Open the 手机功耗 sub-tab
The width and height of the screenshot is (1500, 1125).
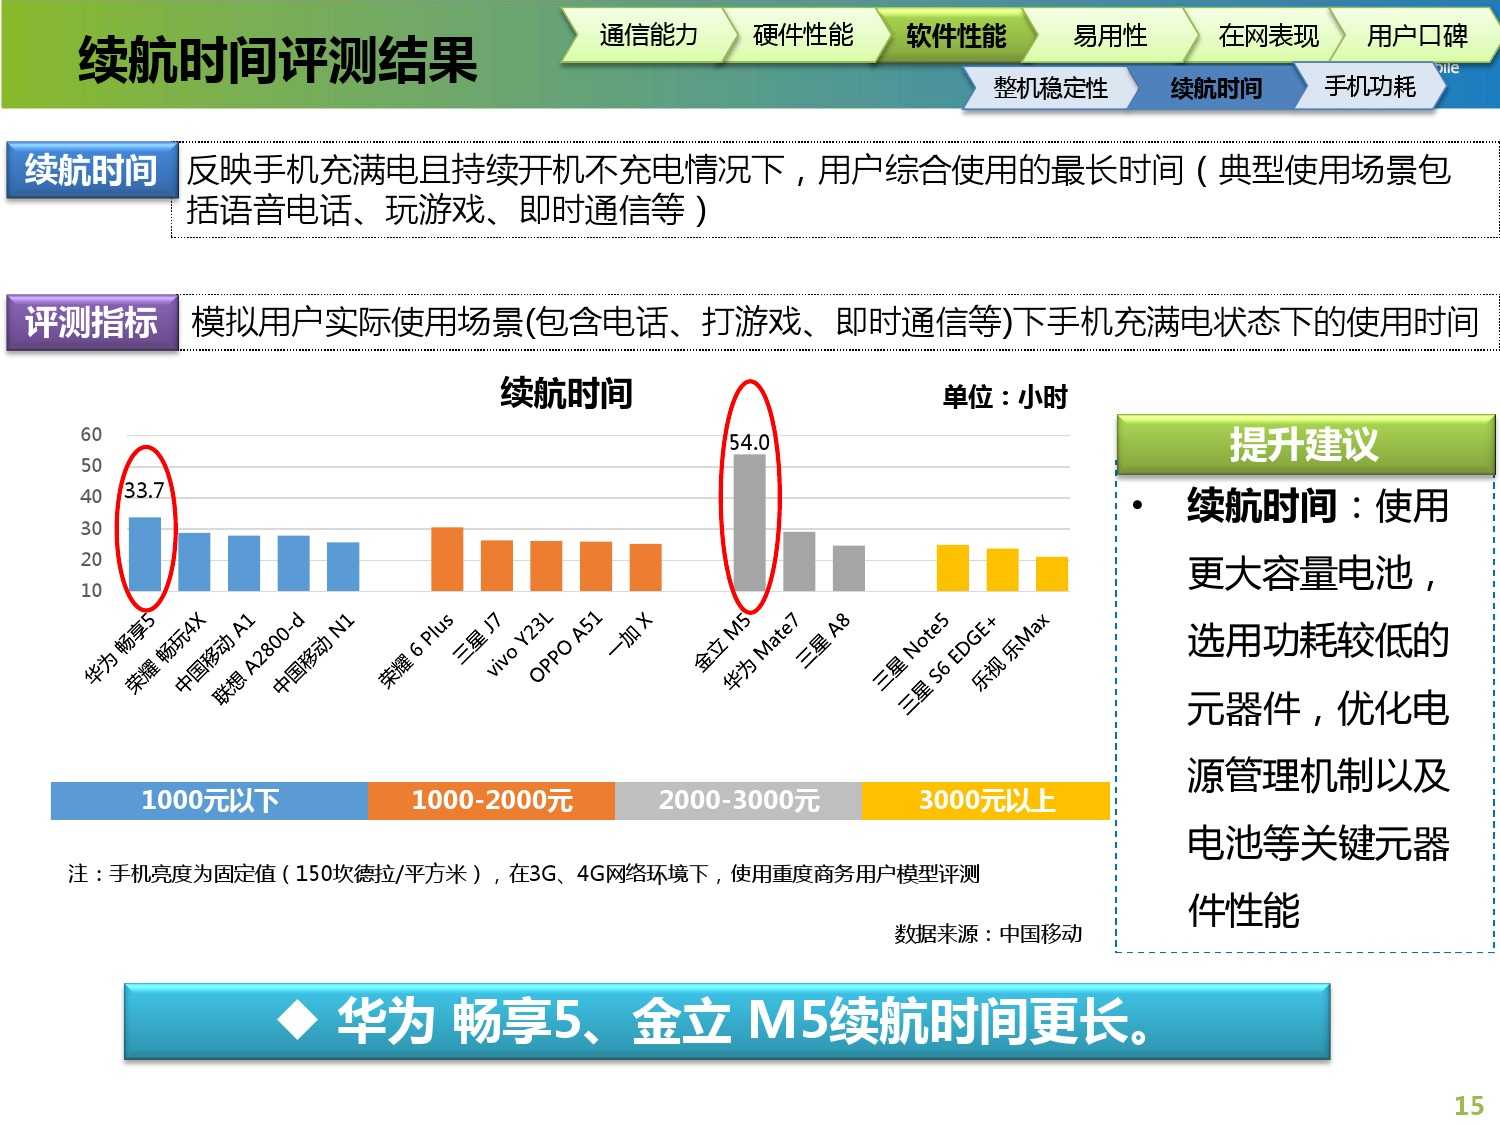pyautogui.click(x=1369, y=87)
